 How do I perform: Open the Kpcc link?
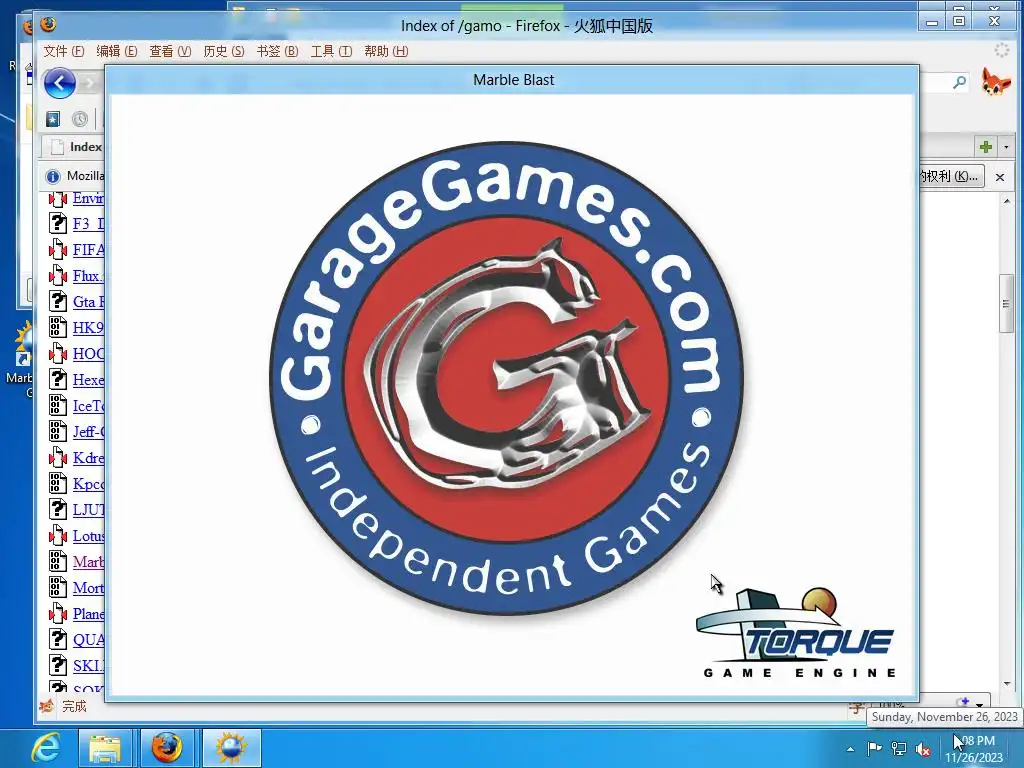pyautogui.click(x=88, y=484)
